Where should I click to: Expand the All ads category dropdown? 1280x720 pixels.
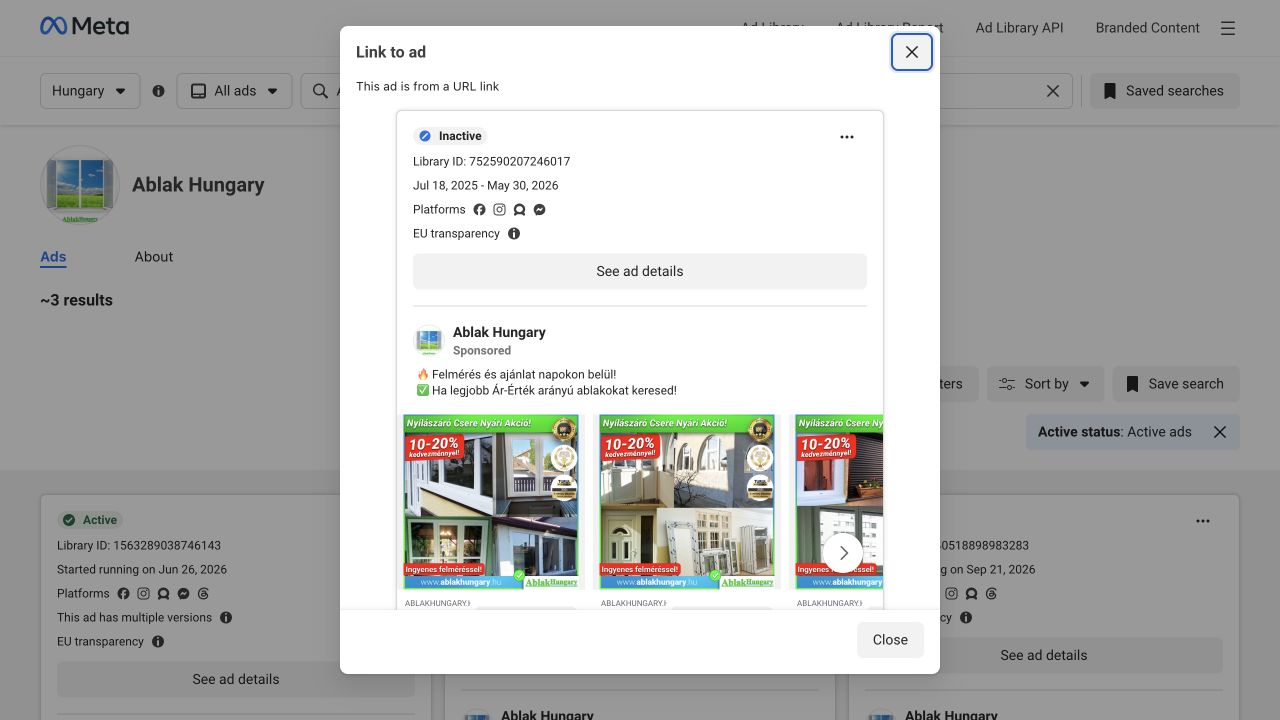pyautogui.click(x=234, y=91)
